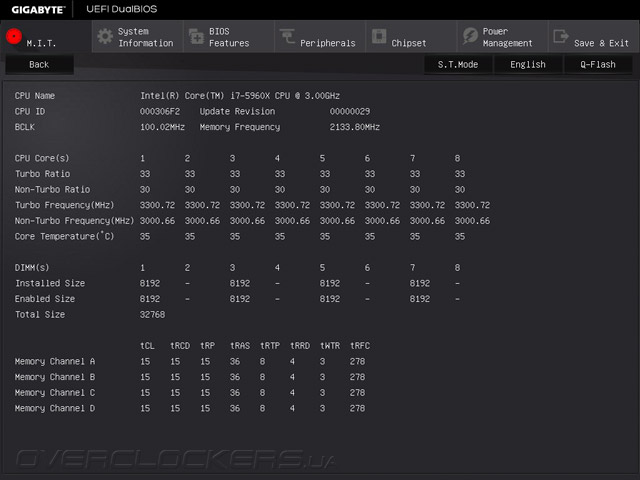640x480 pixels.
Task: Click the tRCD column header
Action: (180, 346)
